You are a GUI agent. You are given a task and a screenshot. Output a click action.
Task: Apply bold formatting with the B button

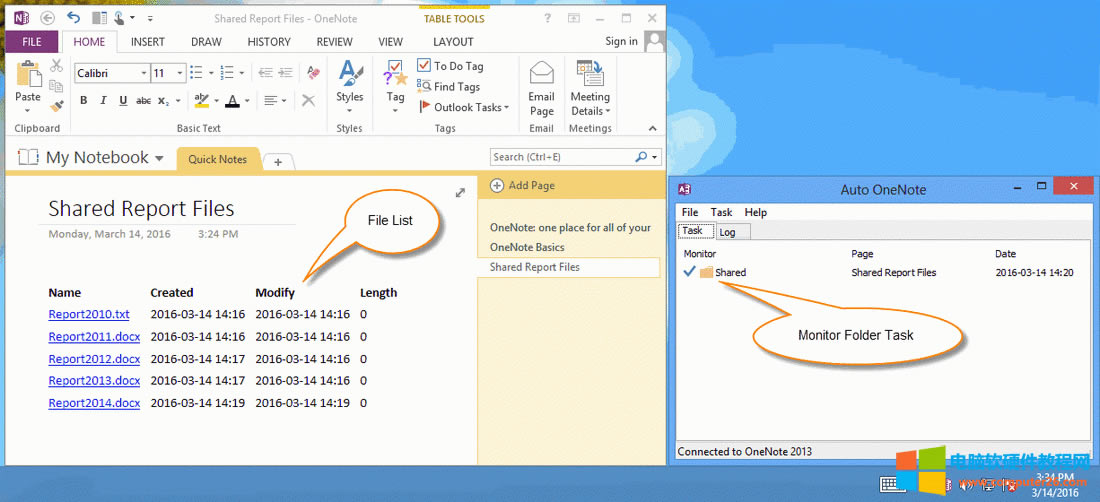(83, 100)
